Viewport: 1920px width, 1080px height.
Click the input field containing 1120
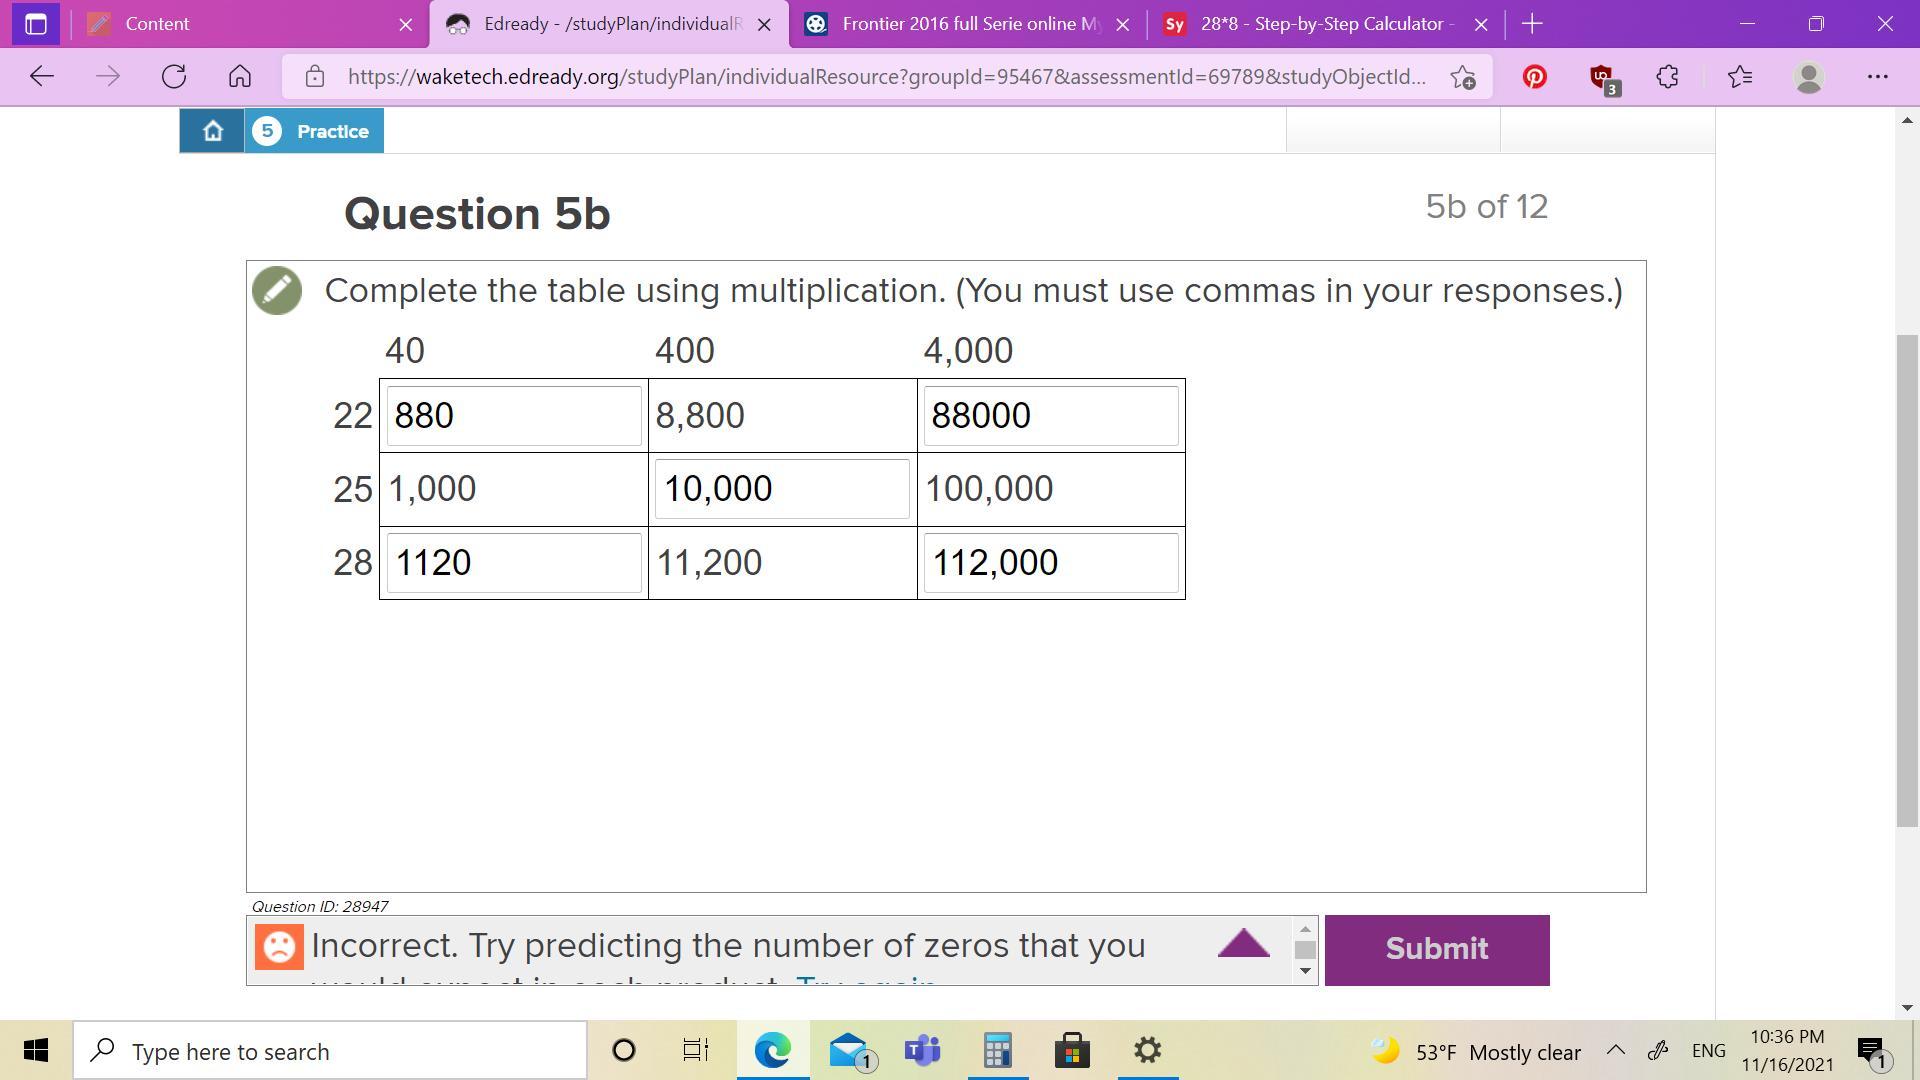513,563
